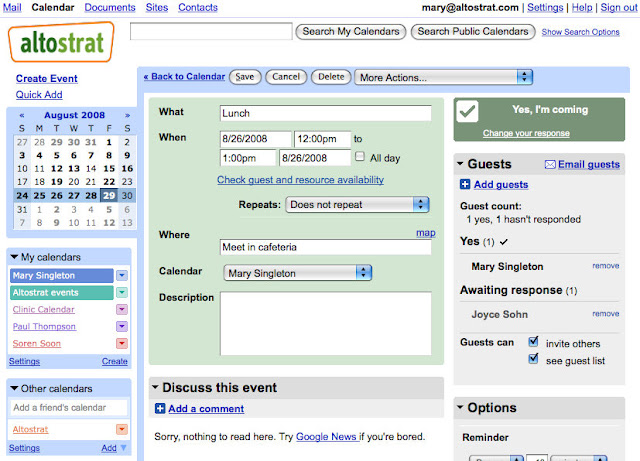Toggle the All day checkbox
The image size is (640, 461).
pyautogui.click(x=360, y=156)
